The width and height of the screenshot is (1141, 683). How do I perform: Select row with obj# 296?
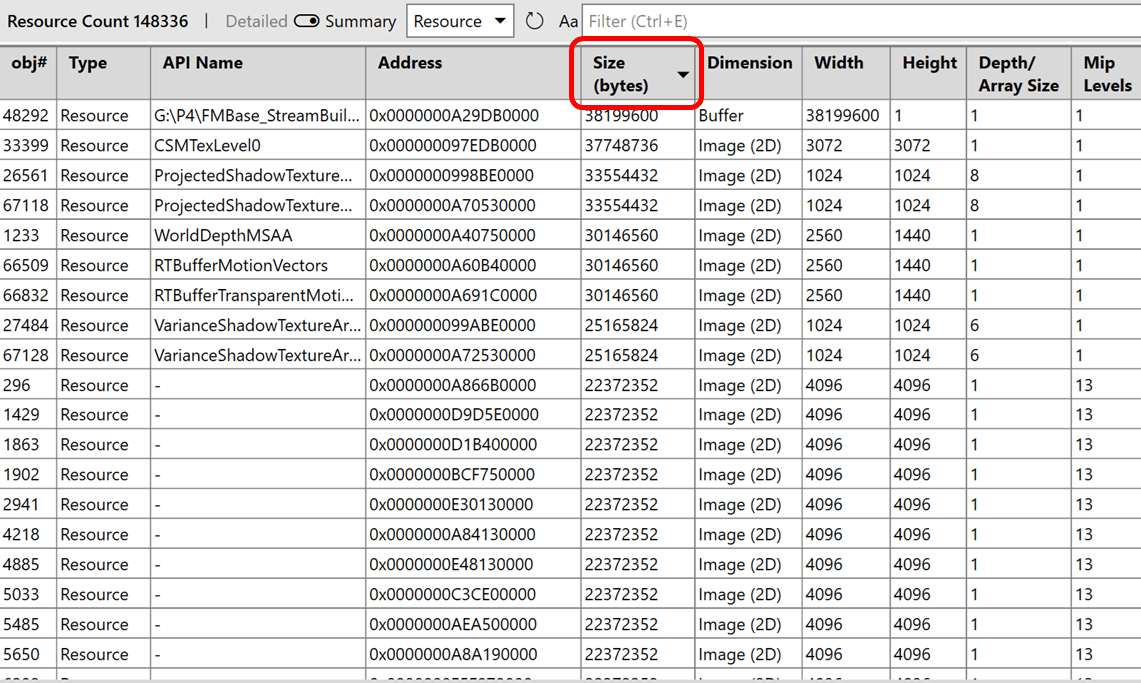[570, 385]
